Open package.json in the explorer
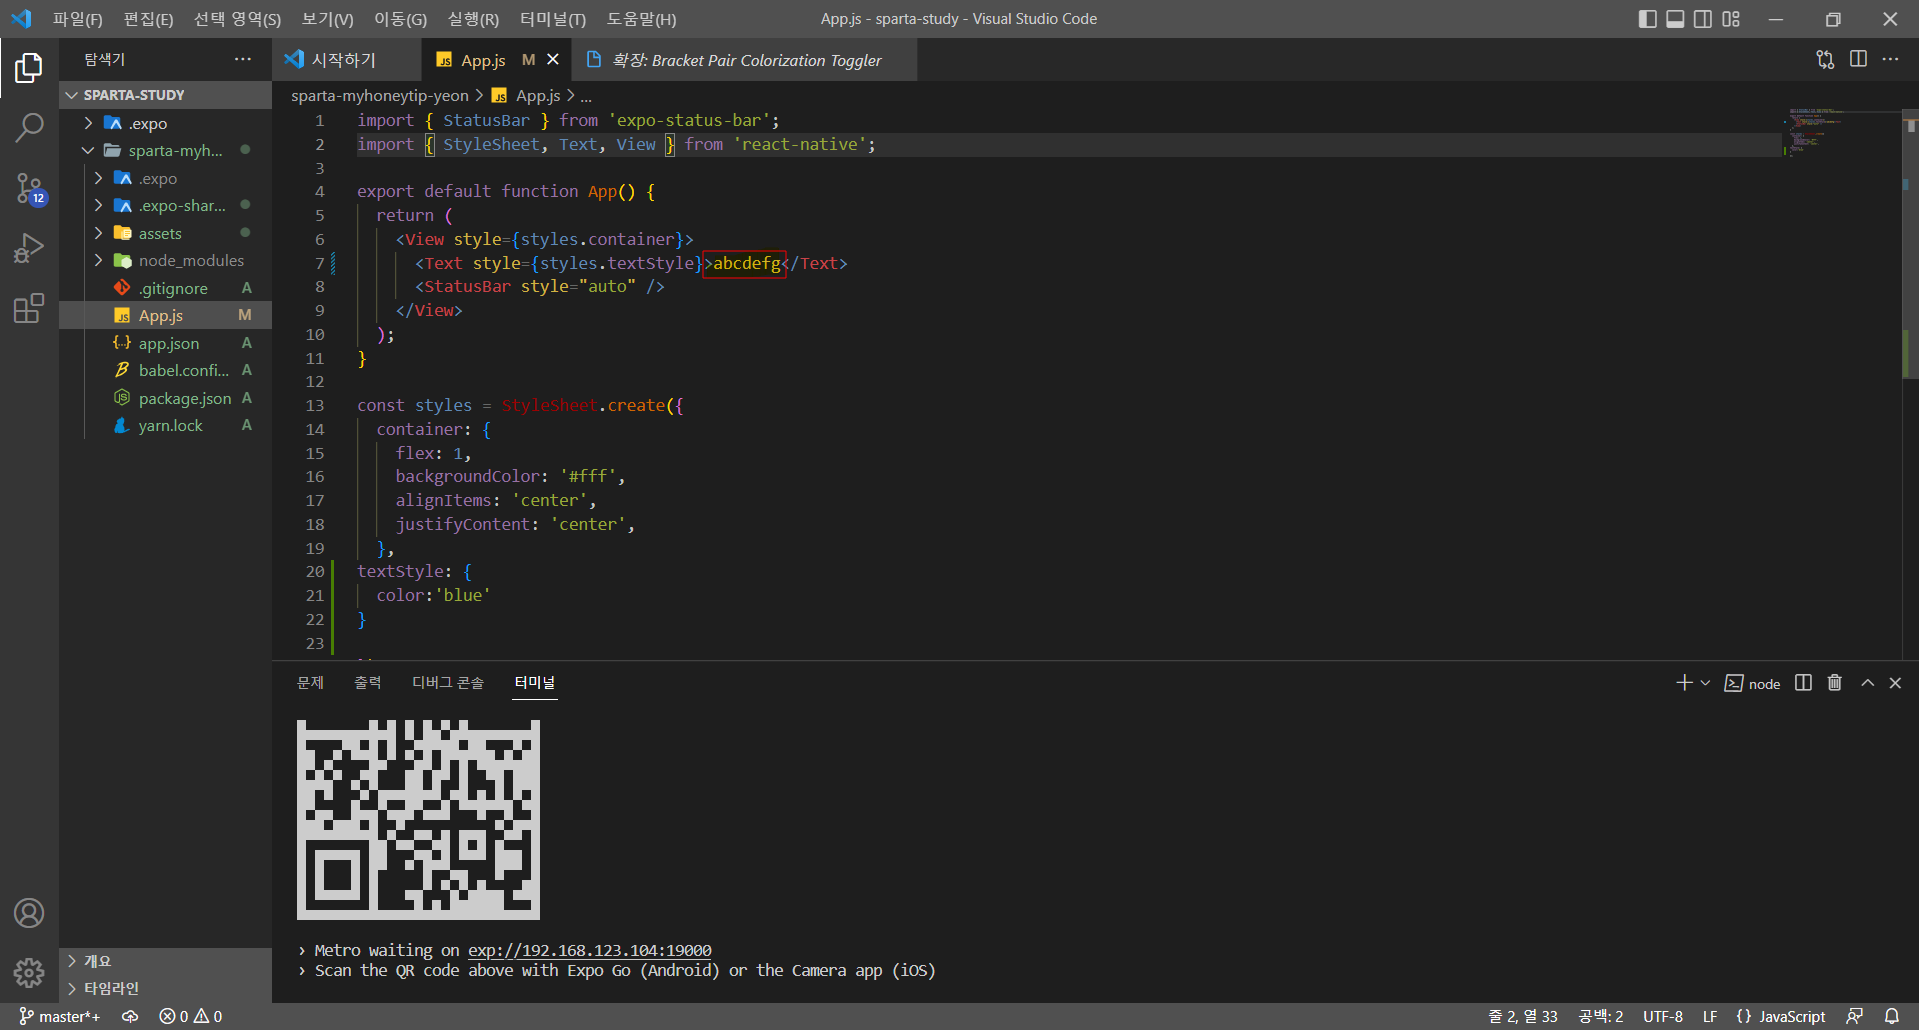This screenshot has height=1030, width=1919. [x=165, y=398]
